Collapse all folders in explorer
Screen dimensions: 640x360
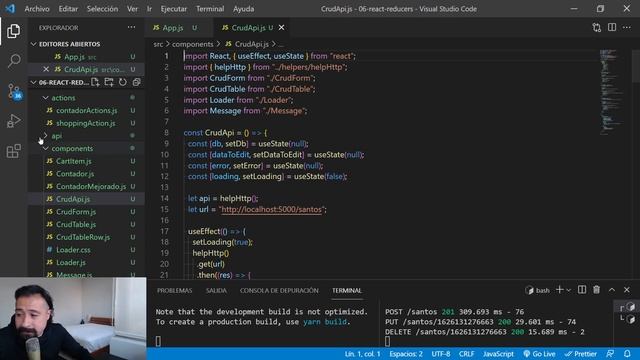tap(136, 82)
